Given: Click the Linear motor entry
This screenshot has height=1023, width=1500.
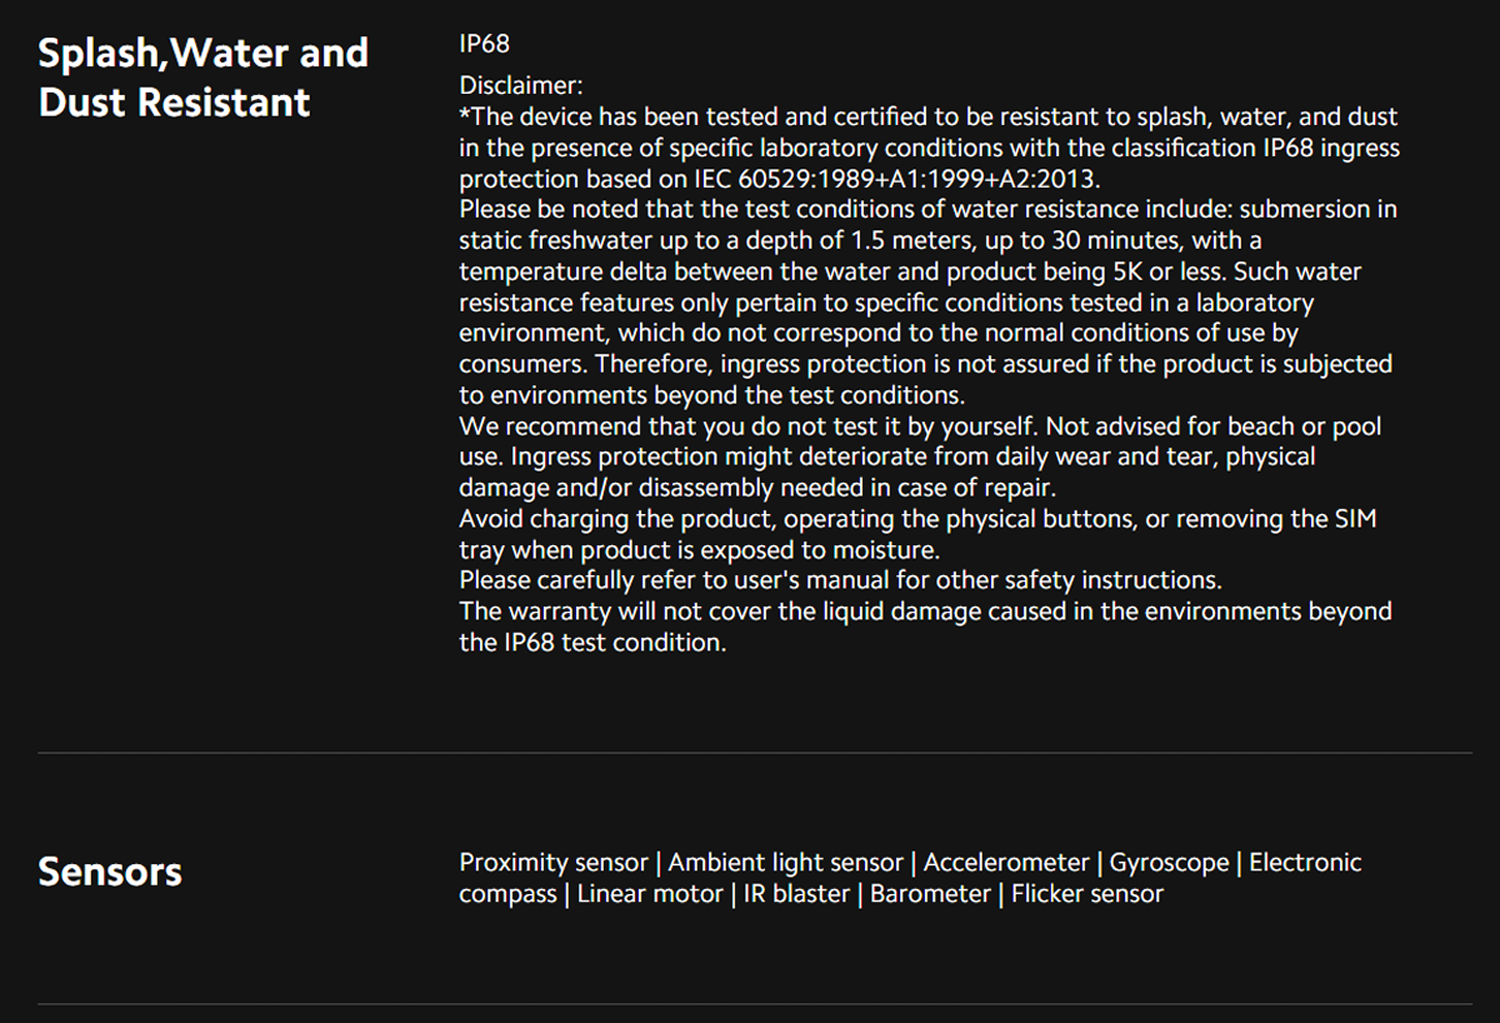Looking at the screenshot, I should pyautogui.click(x=649, y=894).
